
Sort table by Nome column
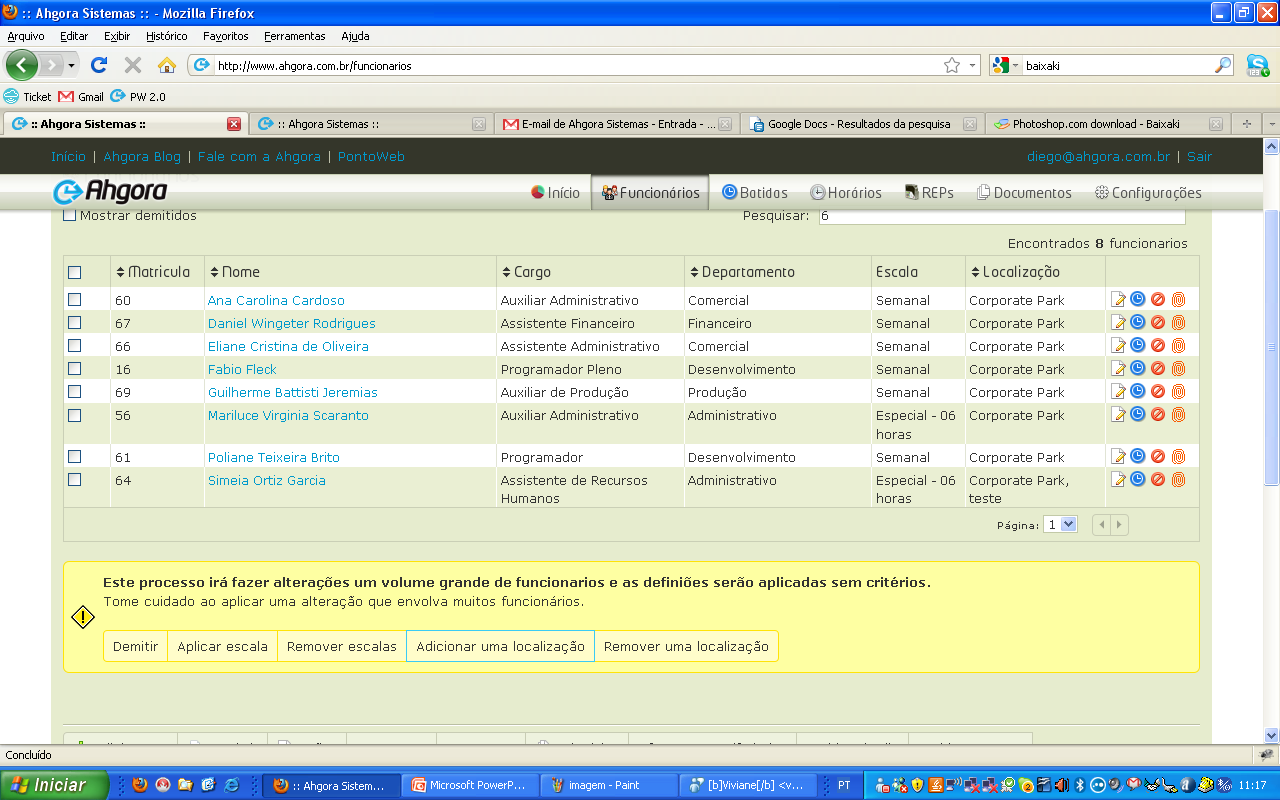234,272
